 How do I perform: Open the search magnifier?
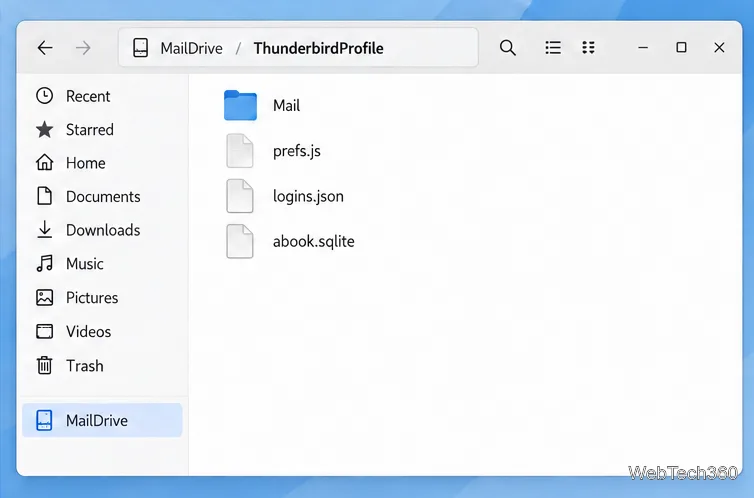(508, 48)
